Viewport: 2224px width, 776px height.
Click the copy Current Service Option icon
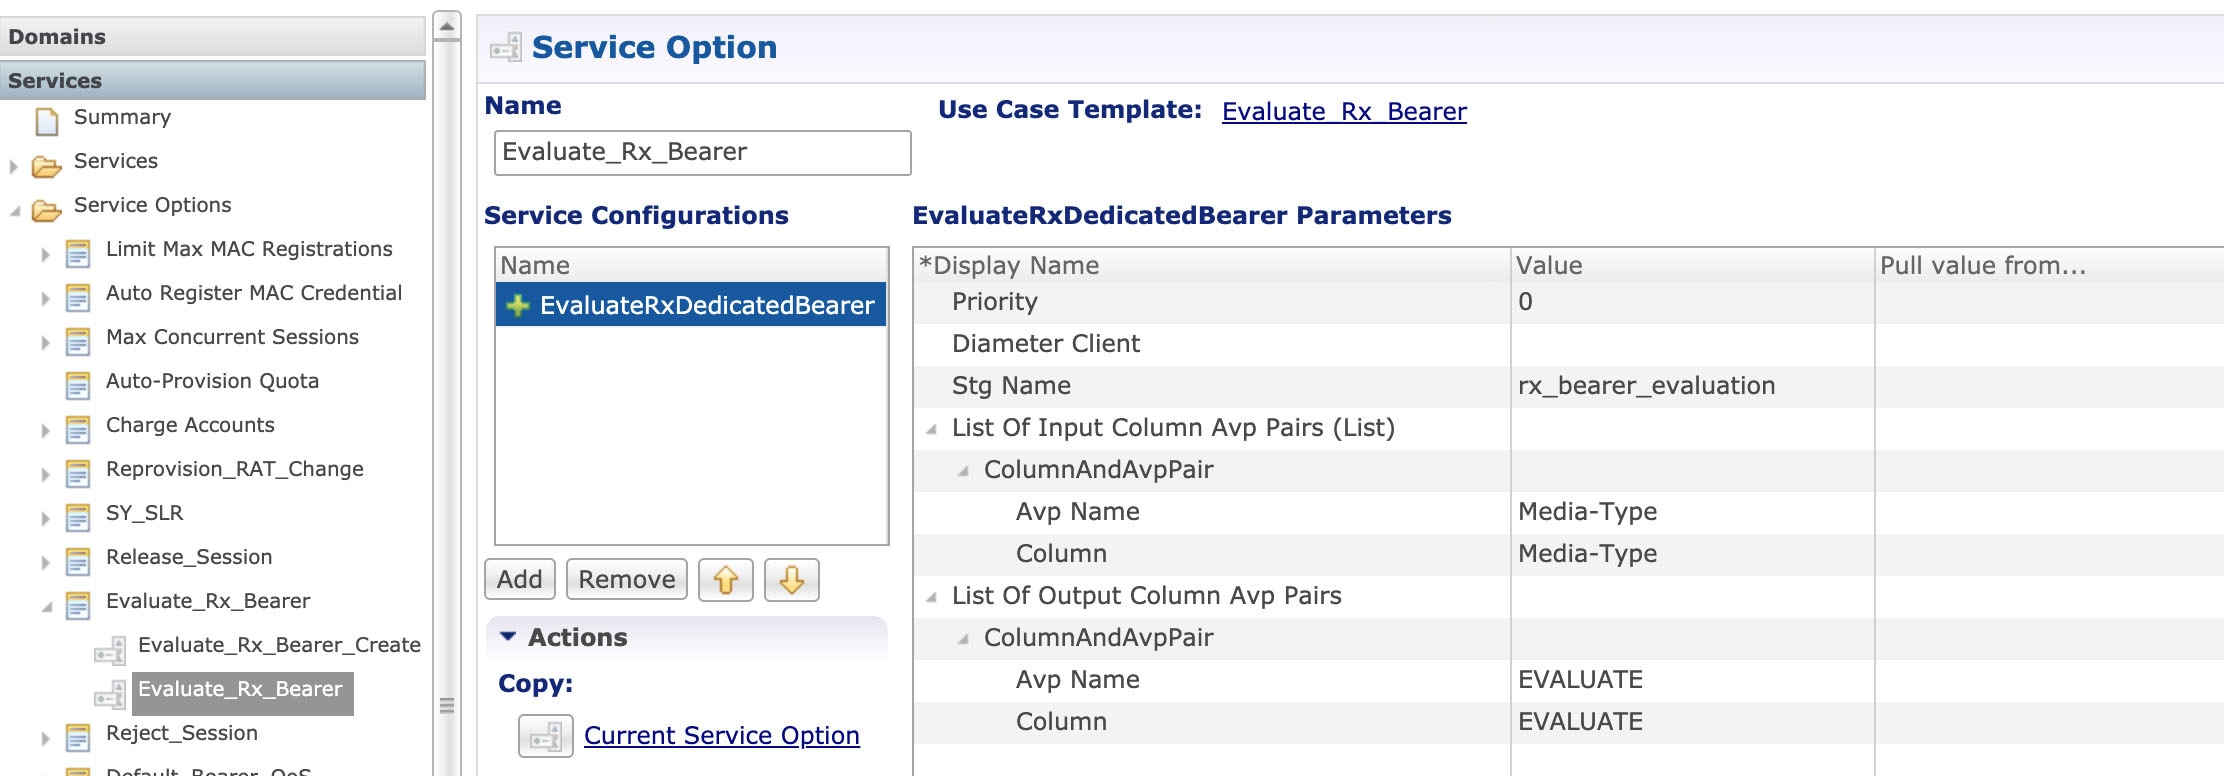[545, 736]
